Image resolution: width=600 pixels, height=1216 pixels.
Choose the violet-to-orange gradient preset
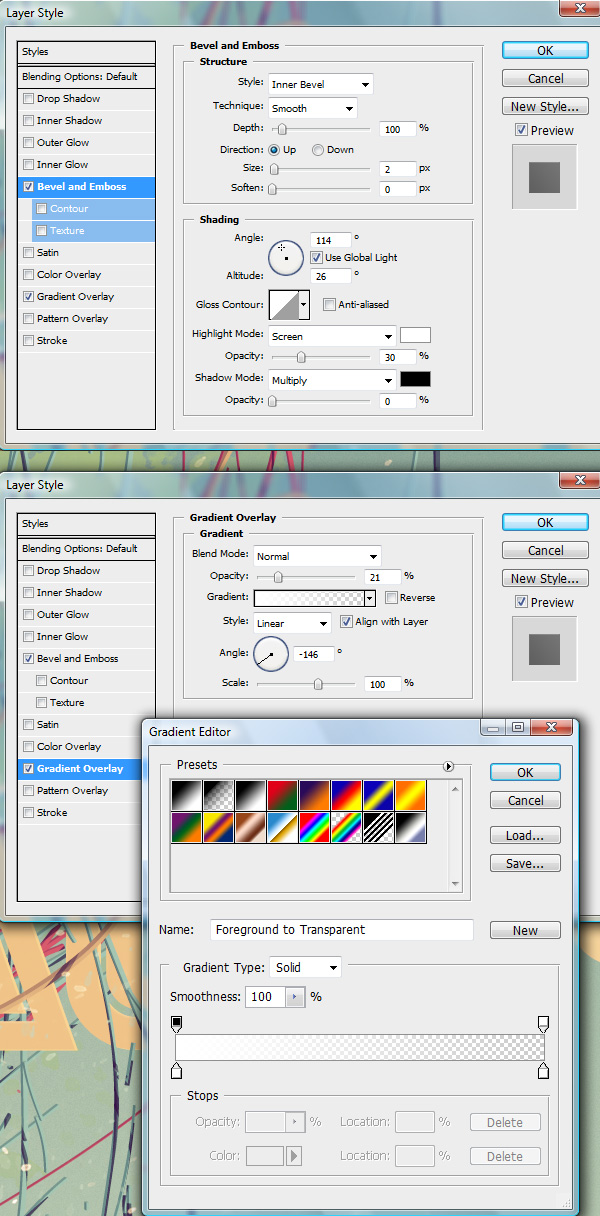(315, 796)
